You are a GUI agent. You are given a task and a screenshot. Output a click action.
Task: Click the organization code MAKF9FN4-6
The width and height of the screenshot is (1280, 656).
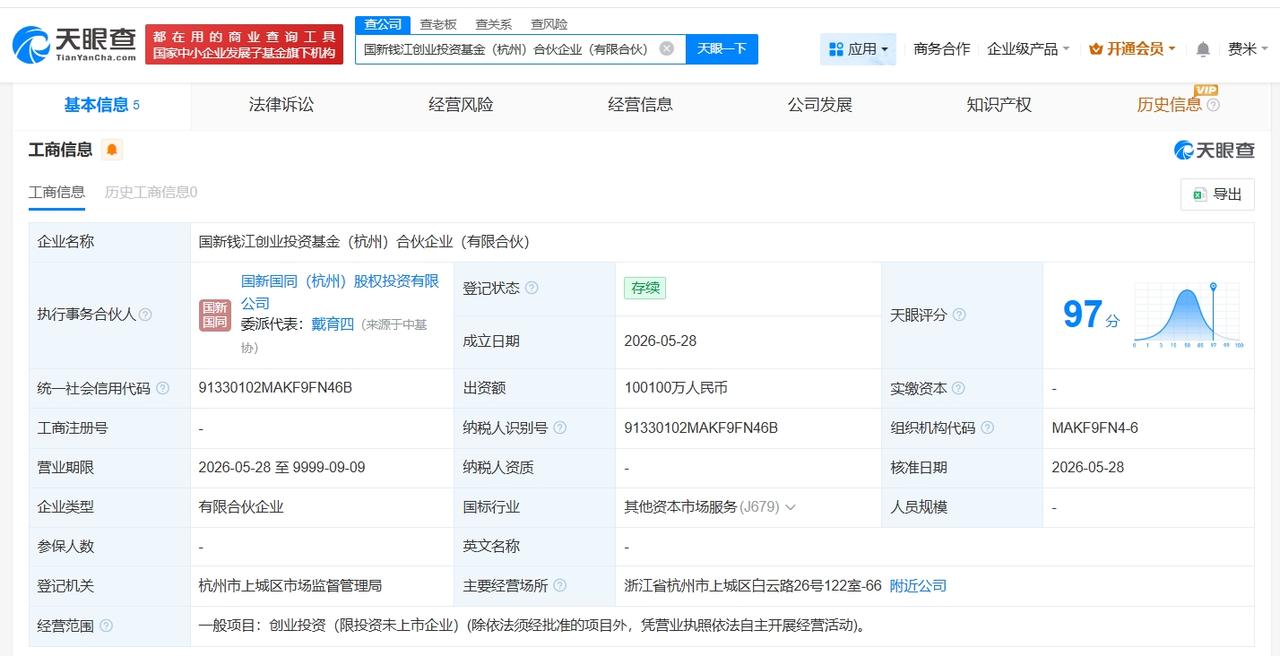click(1095, 428)
